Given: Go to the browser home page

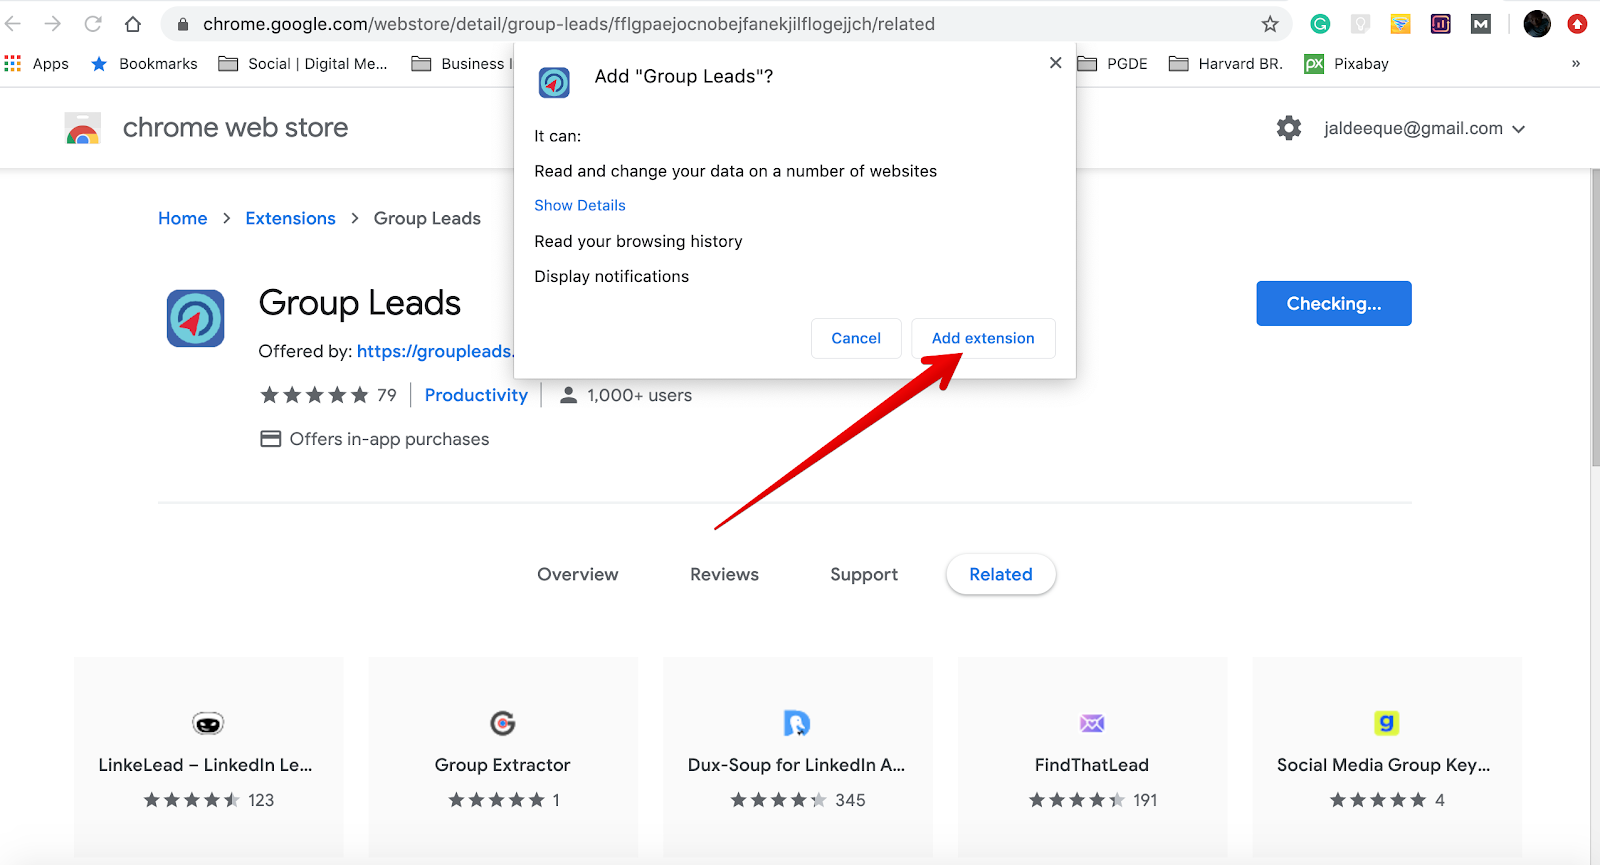Looking at the screenshot, I should pos(133,24).
